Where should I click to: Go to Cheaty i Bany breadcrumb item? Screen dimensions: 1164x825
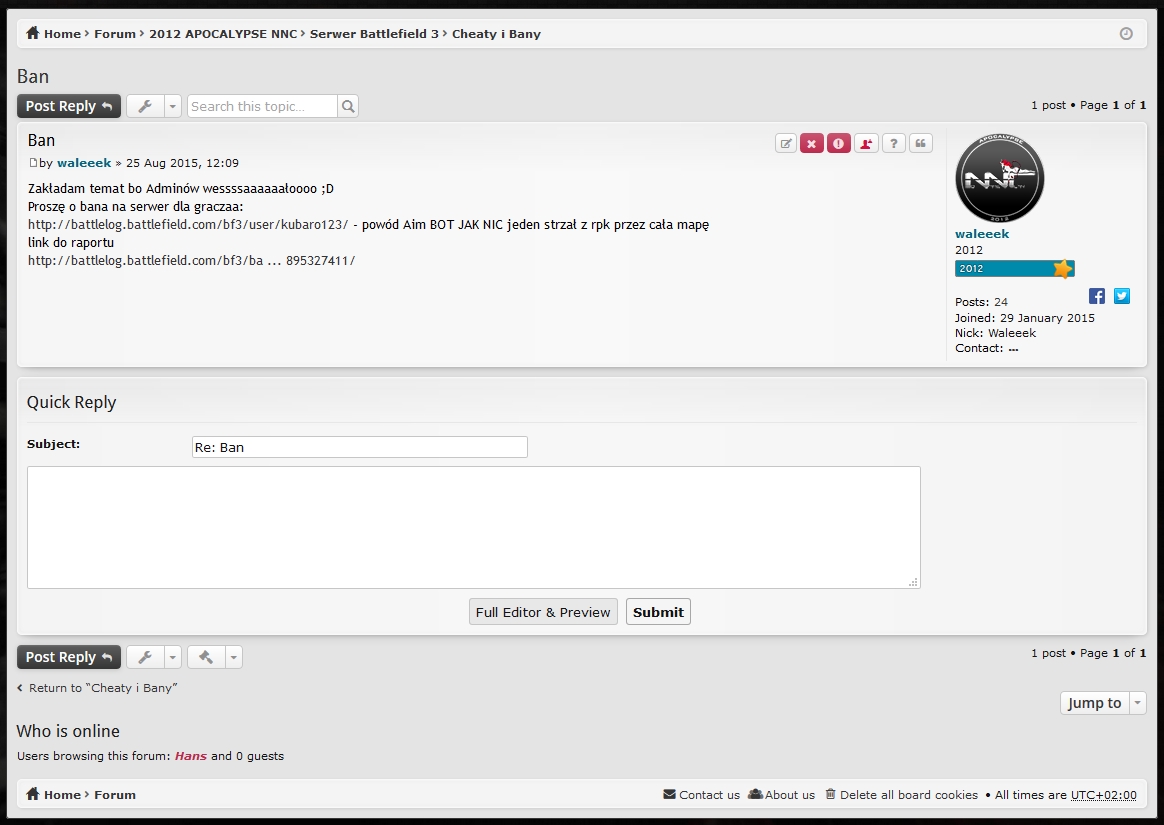pos(496,34)
